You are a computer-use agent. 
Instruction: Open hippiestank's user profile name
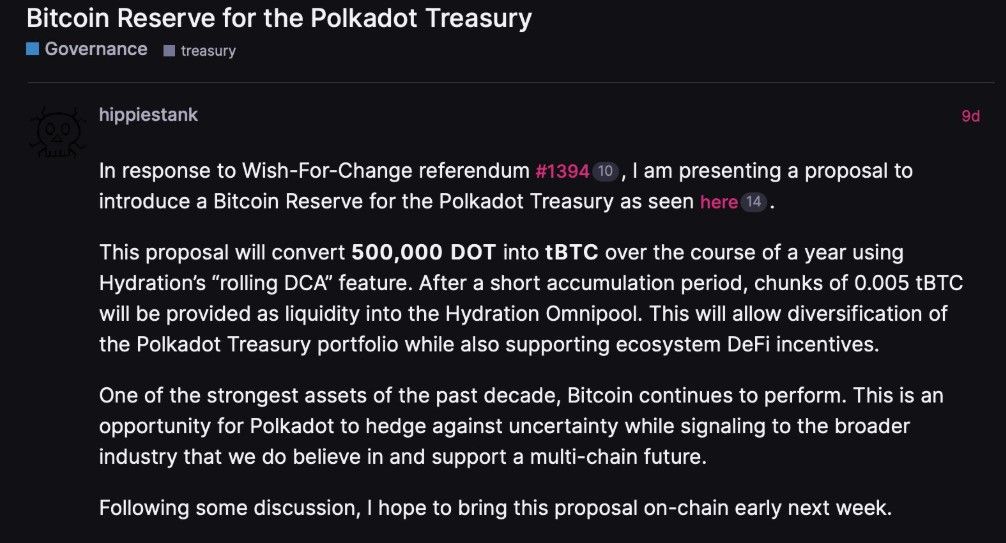point(148,115)
